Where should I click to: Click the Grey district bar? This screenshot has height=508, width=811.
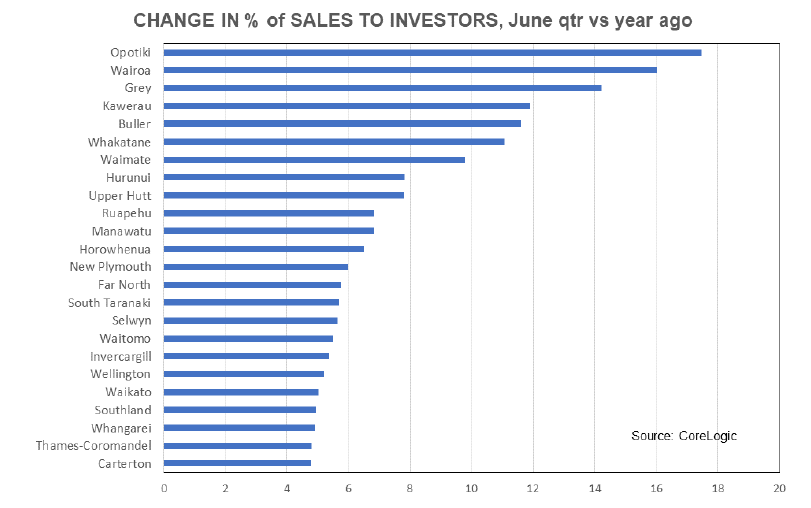coord(381,88)
